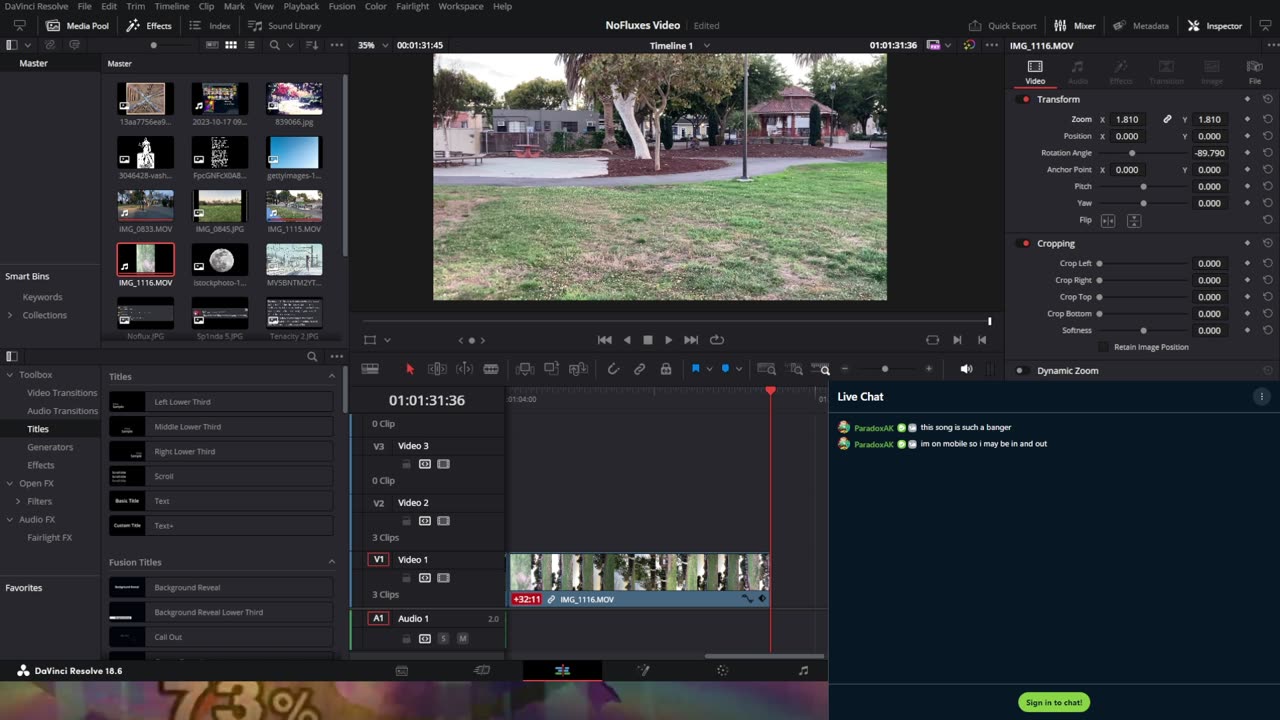
Task: Open the Timeline View Options icon
Action: coord(370,369)
